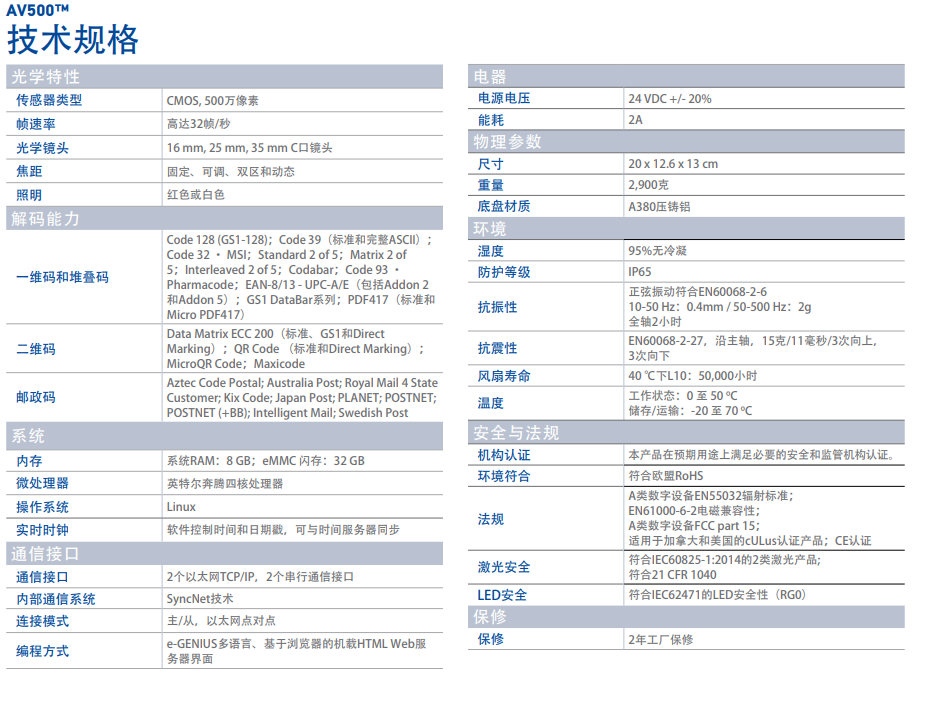
Task: Select the 电器 section header
Action: (x=483, y=76)
